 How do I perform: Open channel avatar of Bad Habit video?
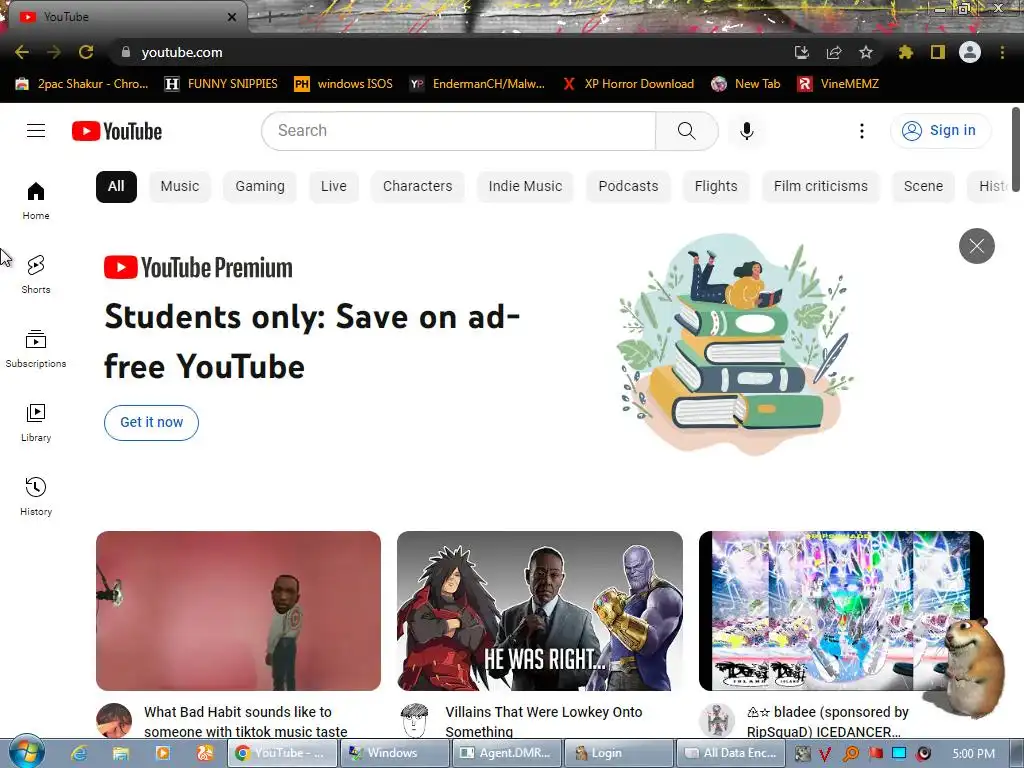click(x=114, y=721)
